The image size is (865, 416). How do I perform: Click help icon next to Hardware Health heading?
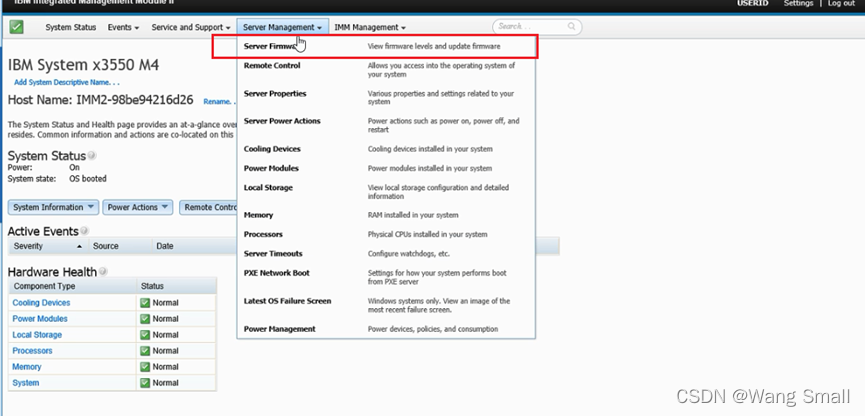(x=103, y=271)
